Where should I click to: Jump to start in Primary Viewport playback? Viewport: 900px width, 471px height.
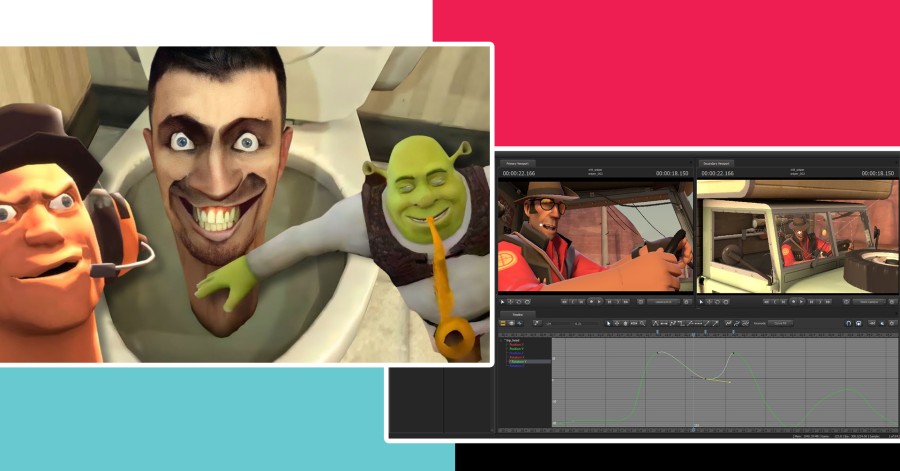(564, 302)
